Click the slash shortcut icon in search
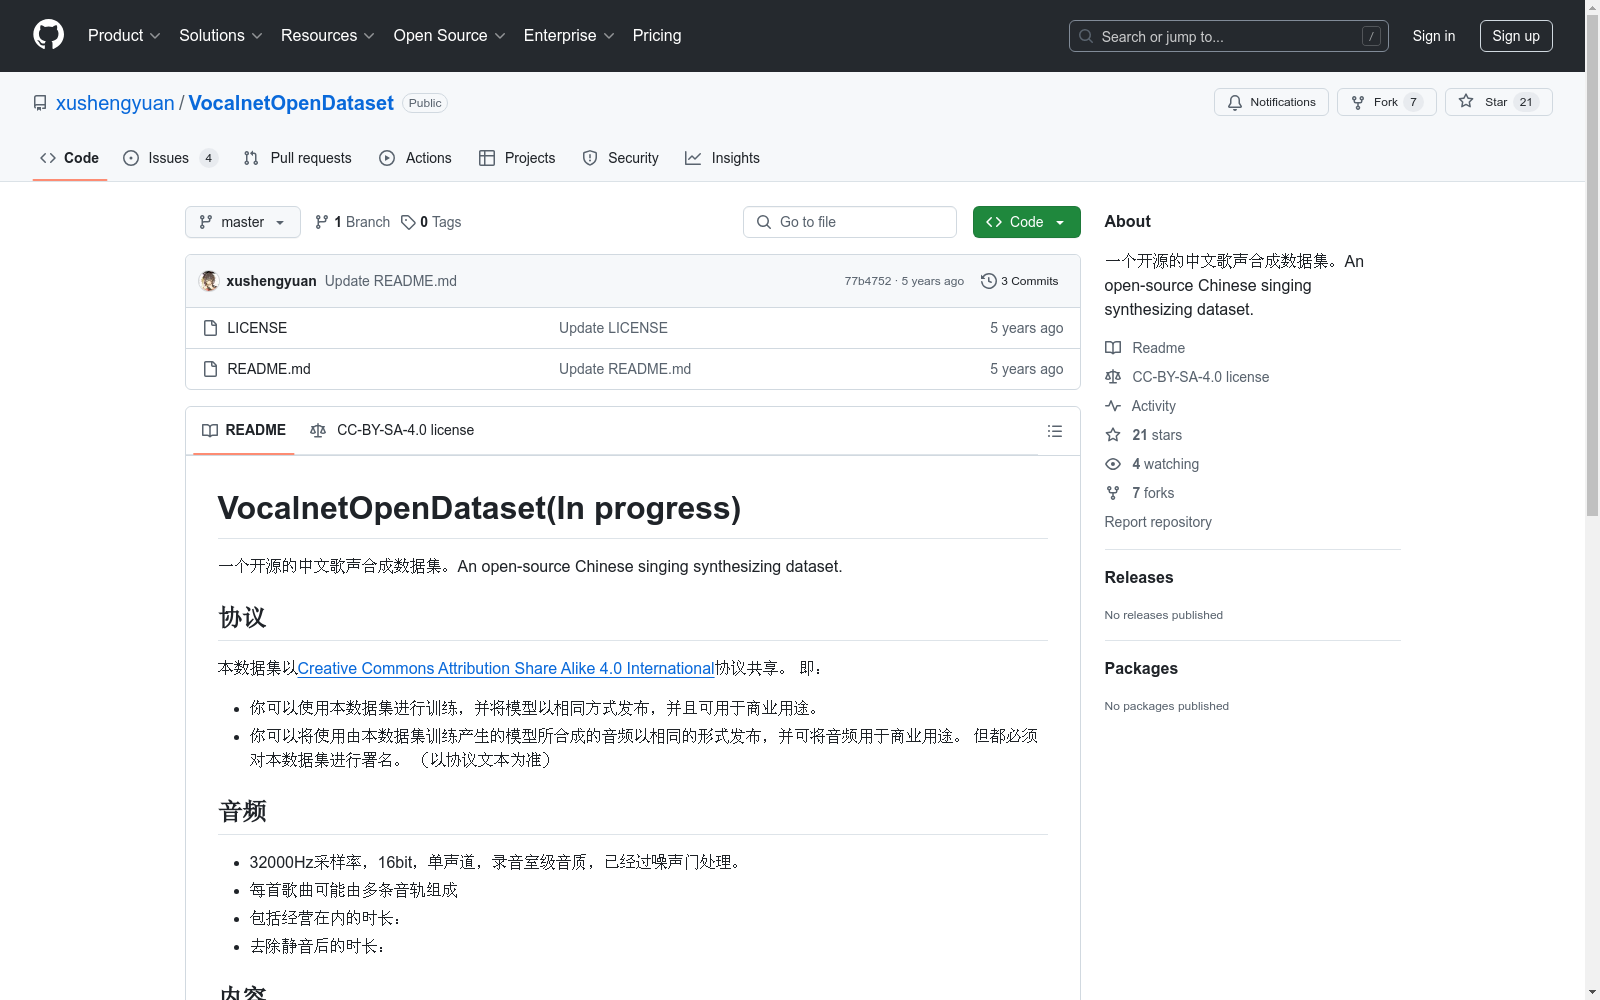The height and width of the screenshot is (1000, 1600). [x=1371, y=36]
